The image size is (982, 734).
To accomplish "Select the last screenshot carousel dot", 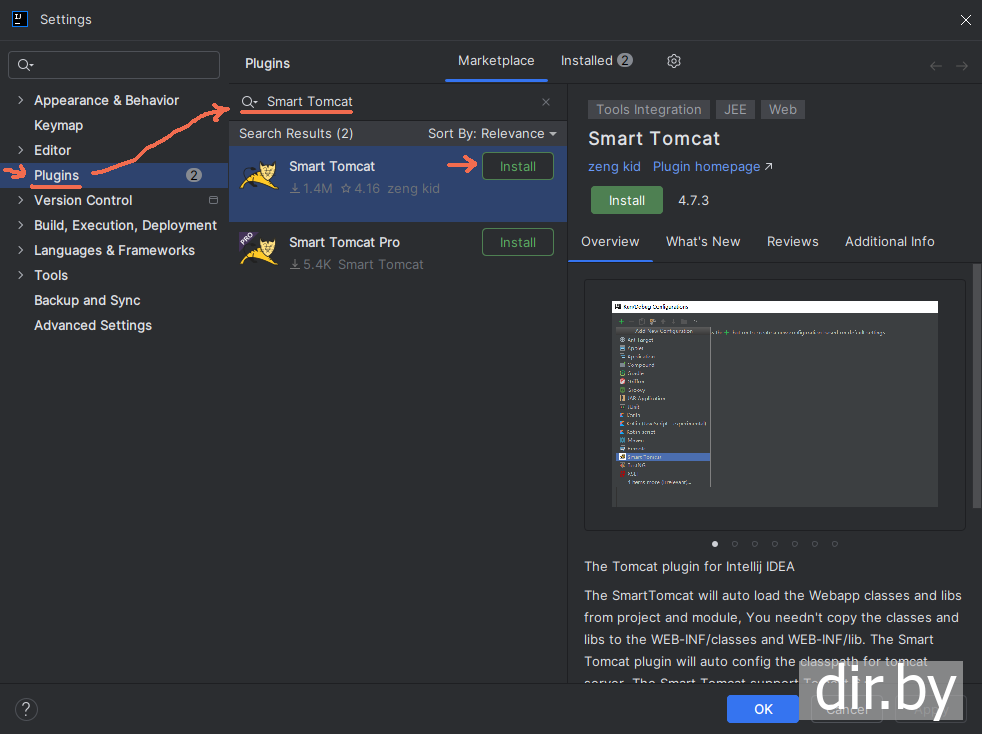I will [835, 544].
